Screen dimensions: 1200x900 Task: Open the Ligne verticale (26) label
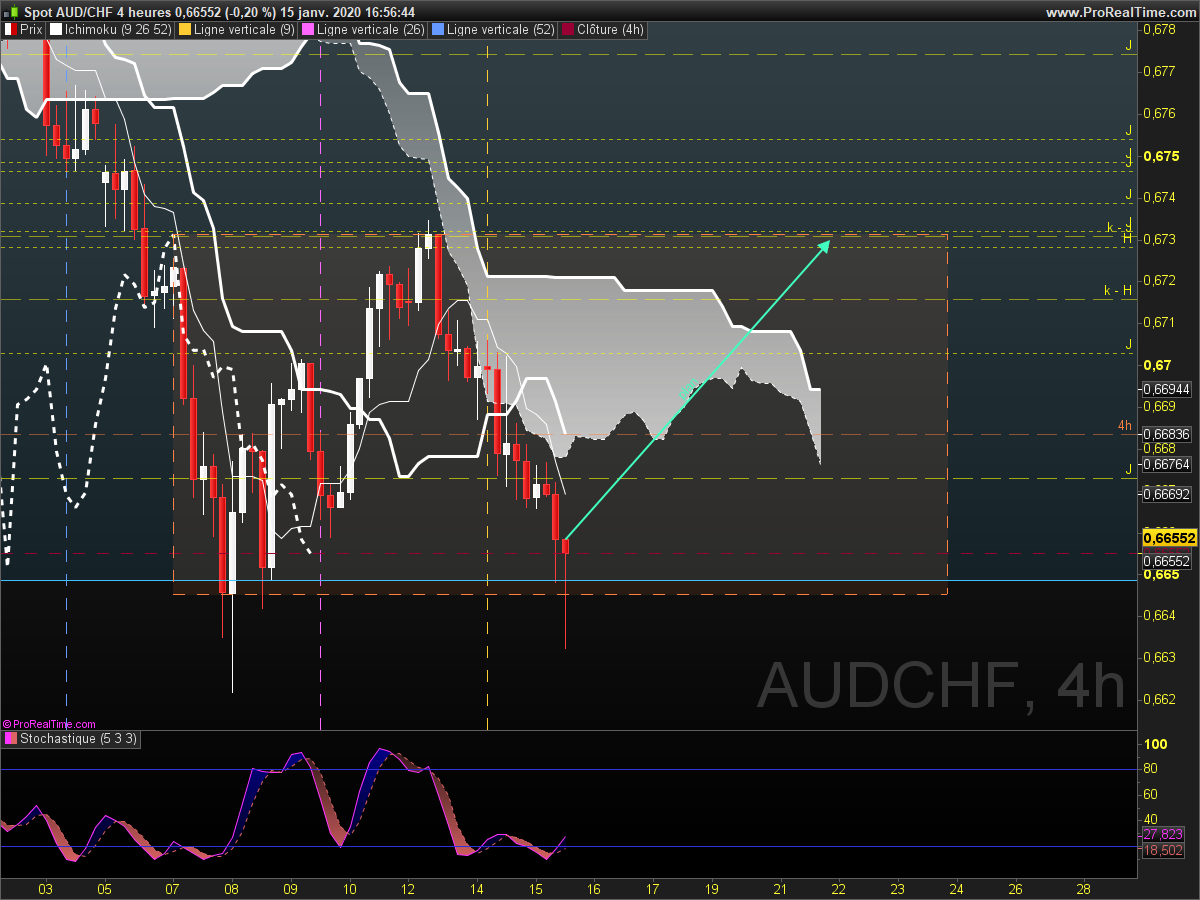[370, 30]
